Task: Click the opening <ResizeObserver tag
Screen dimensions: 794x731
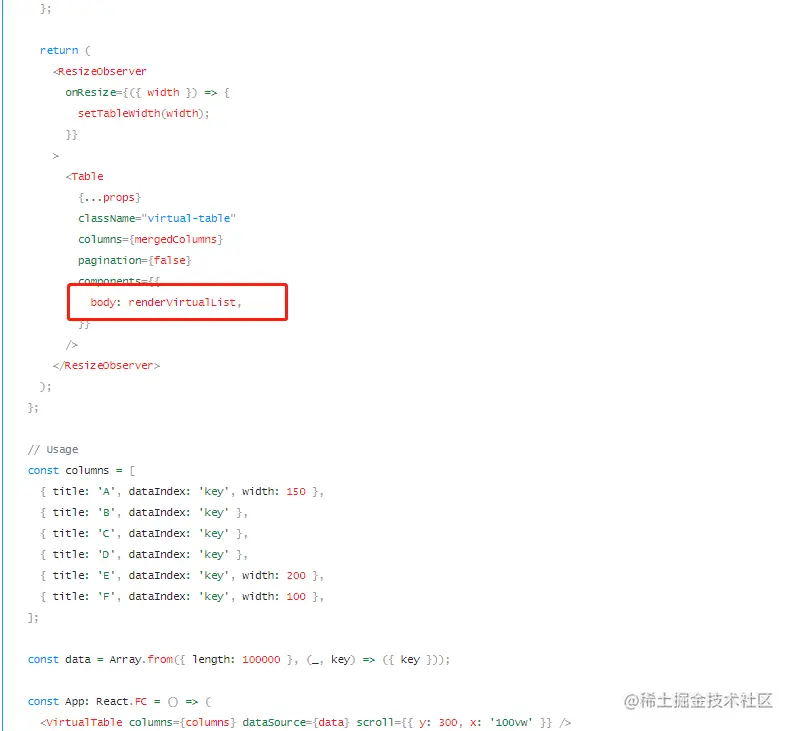Action: point(100,71)
